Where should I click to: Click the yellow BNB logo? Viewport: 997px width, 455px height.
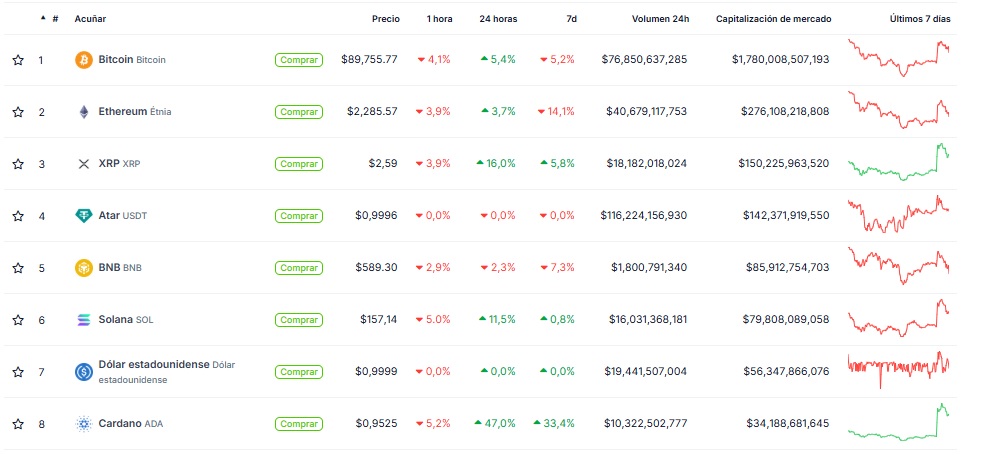click(x=84, y=268)
